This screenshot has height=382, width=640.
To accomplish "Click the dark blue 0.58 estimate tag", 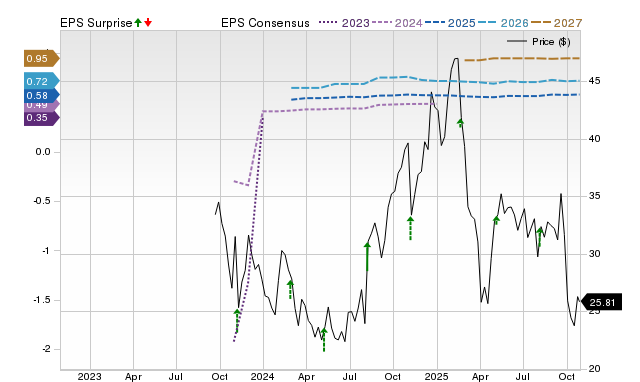I will (x=42, y=96).
